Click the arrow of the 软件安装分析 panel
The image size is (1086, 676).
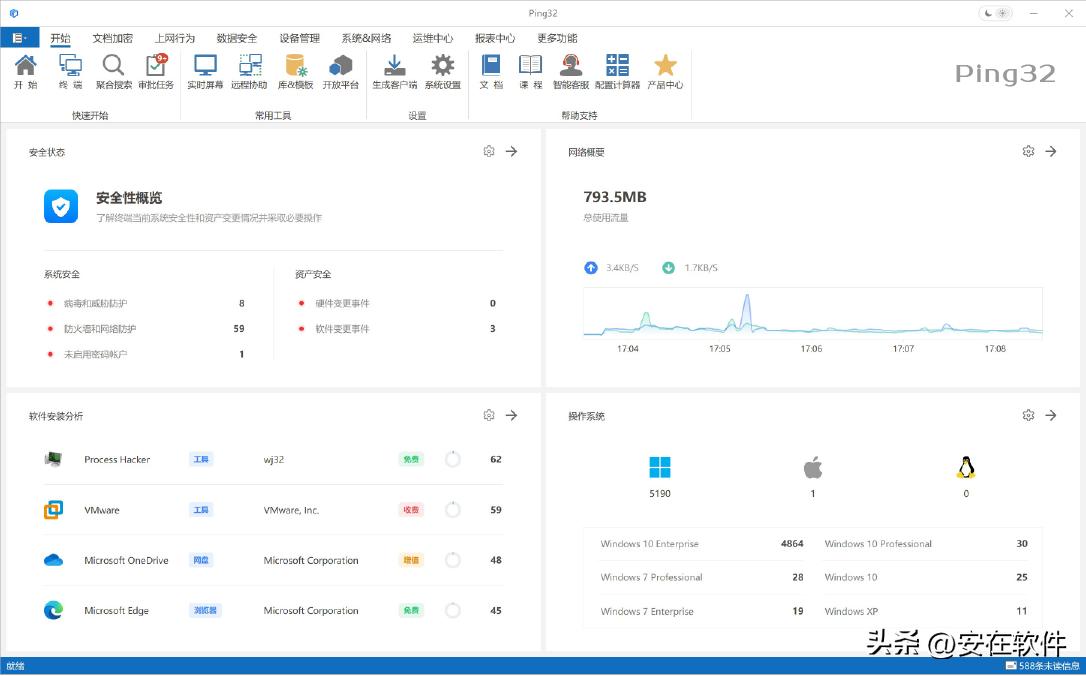[511, 415]
